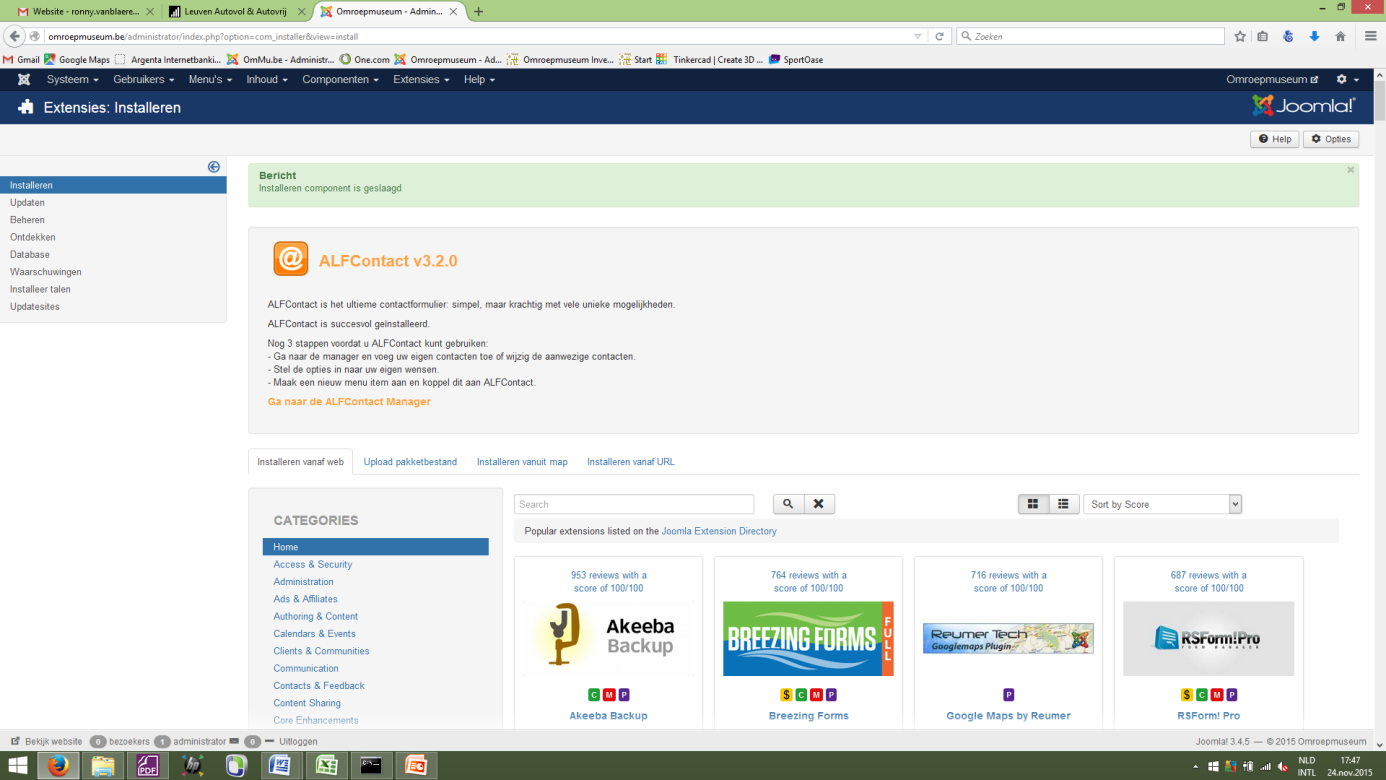Open the Excel icon in the taskbar
The width and height of the screenshot is (1386, 780).
click(x=325, y=766)
